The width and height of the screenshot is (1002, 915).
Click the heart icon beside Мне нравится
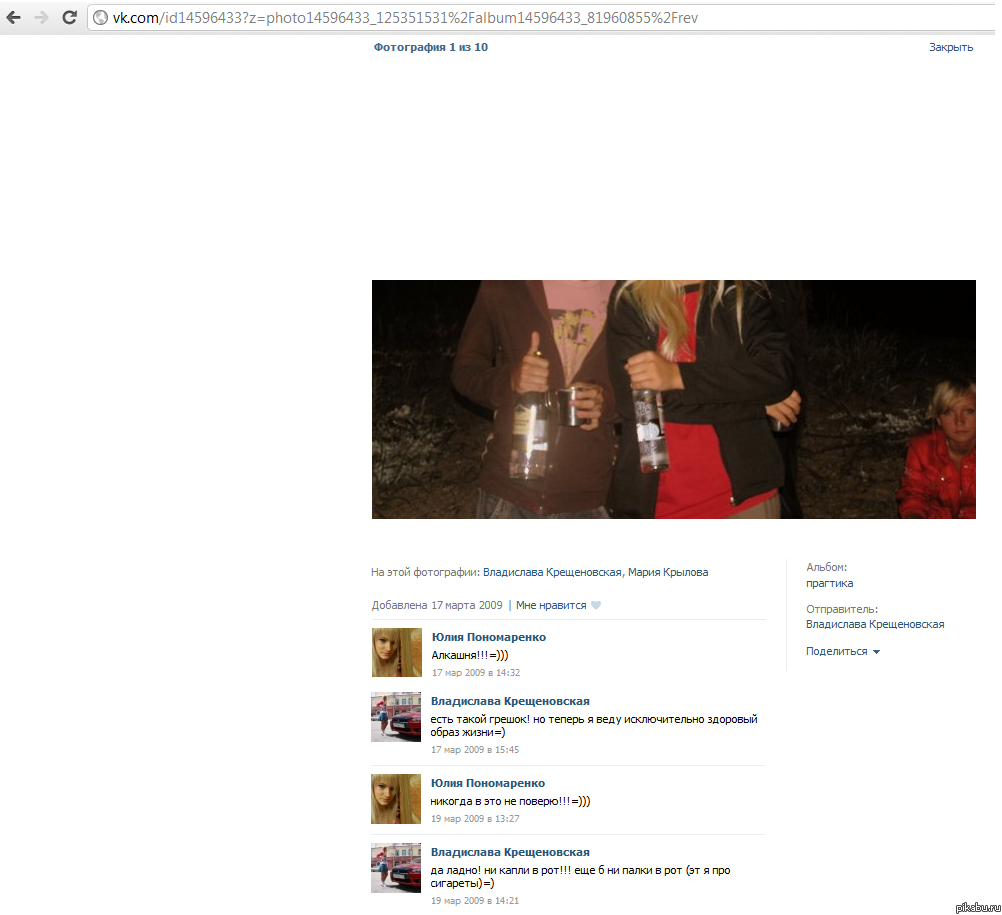pos(596,605)
